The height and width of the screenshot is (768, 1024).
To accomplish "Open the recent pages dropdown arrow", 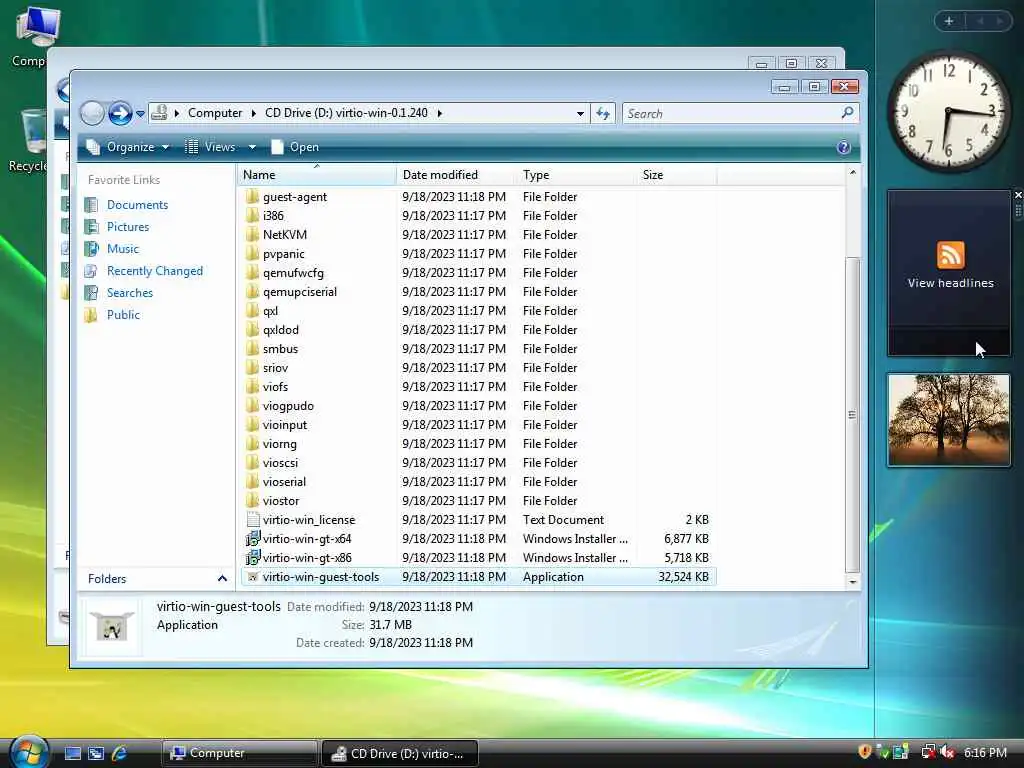I will tap(140, 114).
